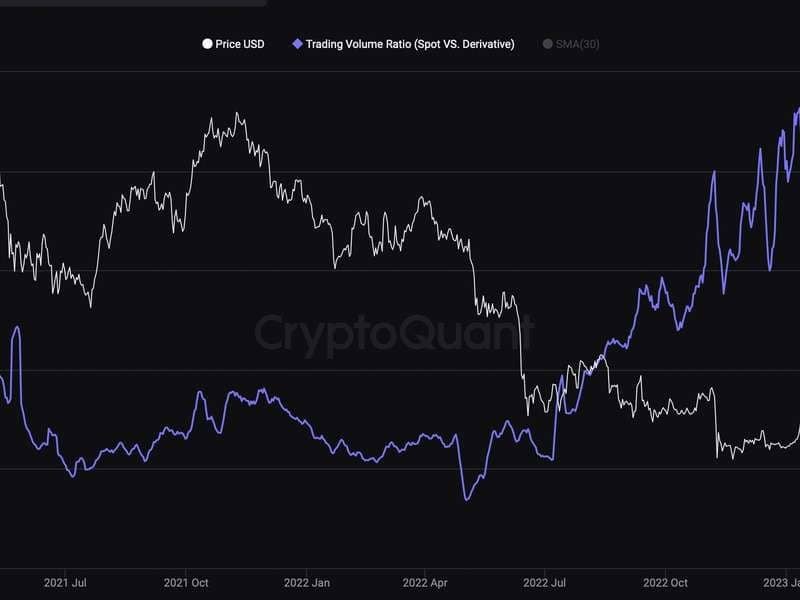The width and height of the screenshot is (800, 600).
Task: Select the 2021 Jul axis label
Action: point(65,583)
